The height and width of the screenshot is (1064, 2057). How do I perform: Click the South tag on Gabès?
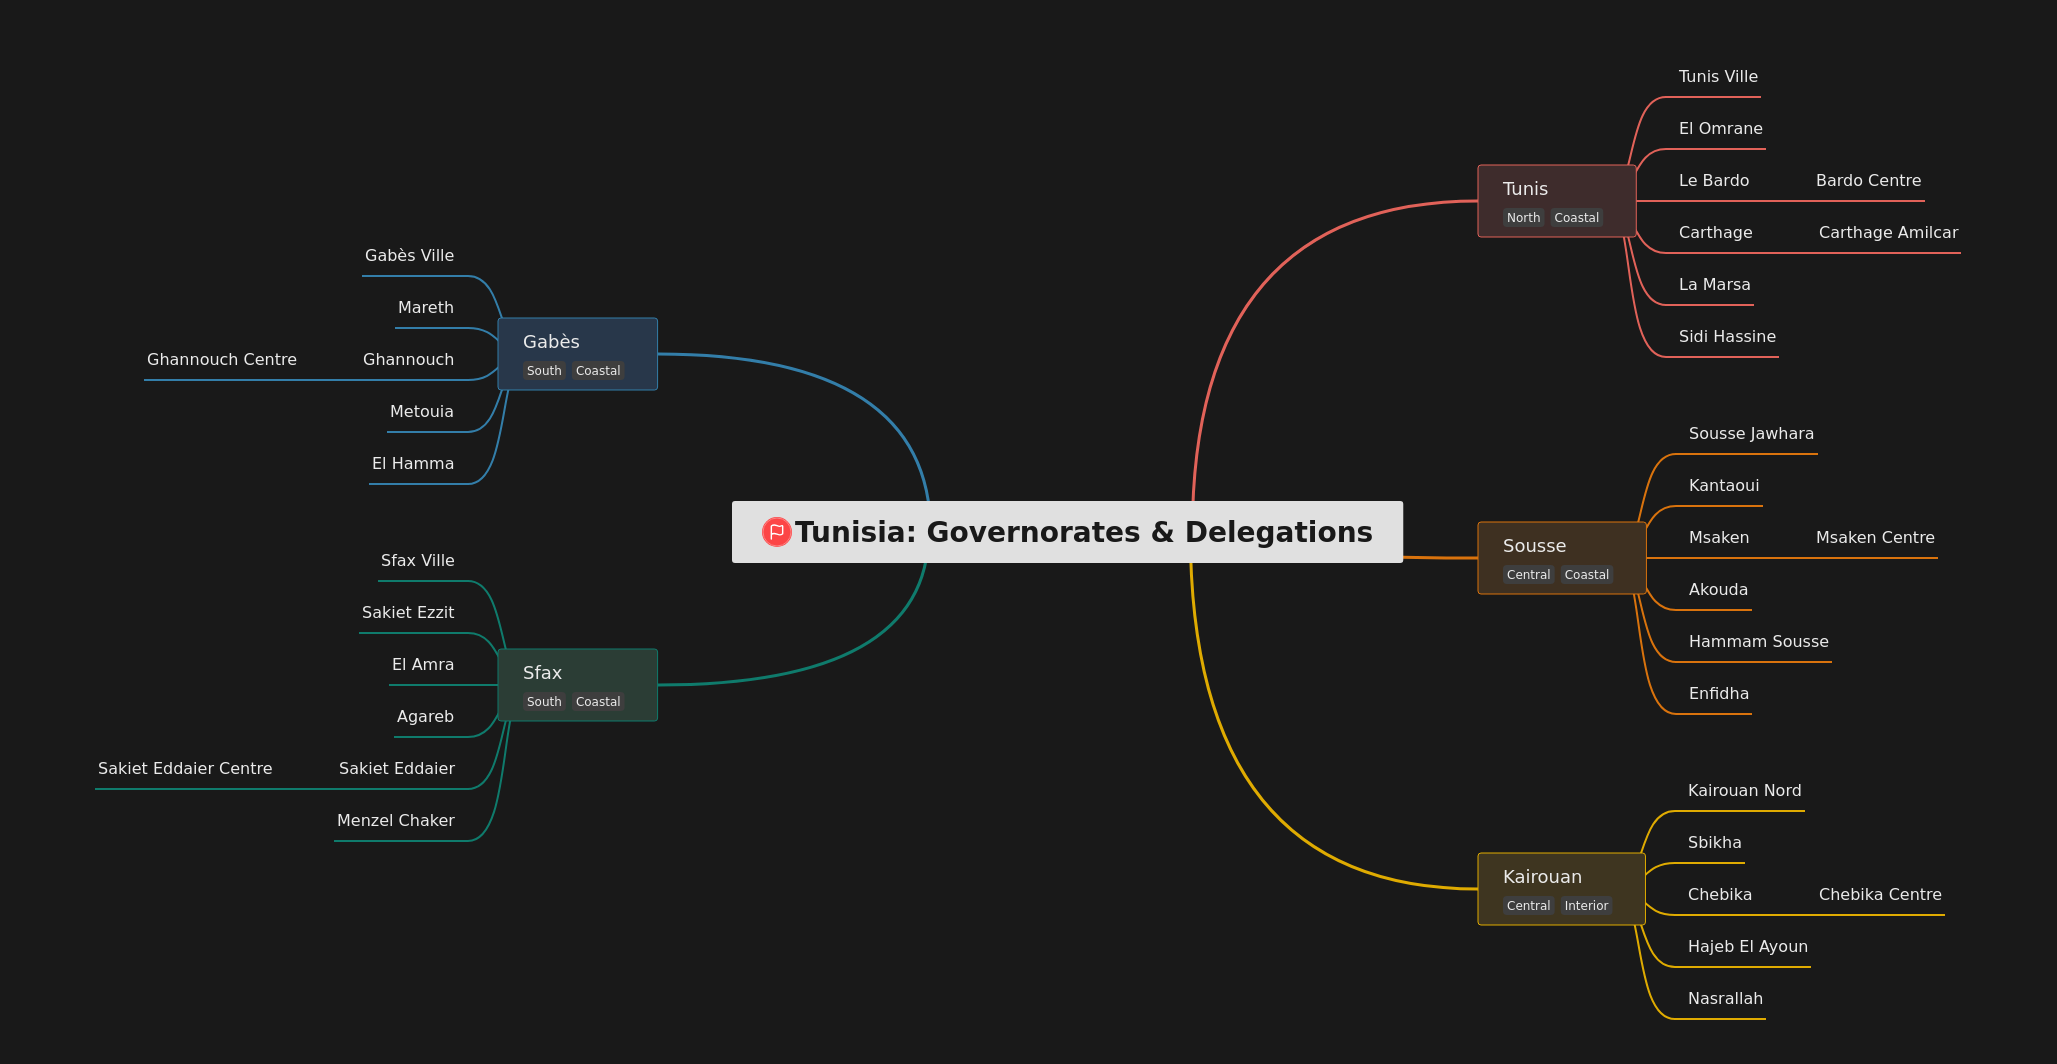coord(544,371)
